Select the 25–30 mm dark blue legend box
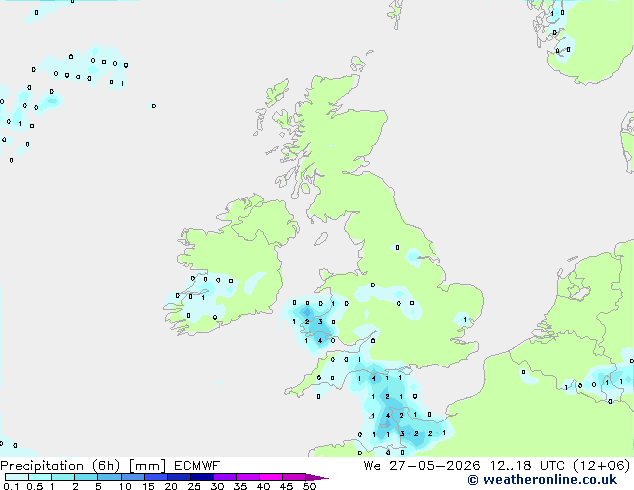 pos(202,477)
